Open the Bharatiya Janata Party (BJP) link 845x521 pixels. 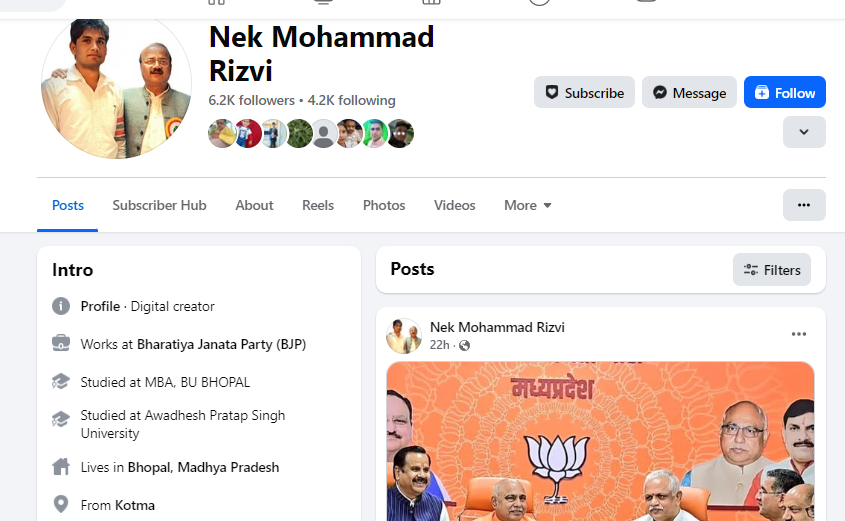coord(221,344)
